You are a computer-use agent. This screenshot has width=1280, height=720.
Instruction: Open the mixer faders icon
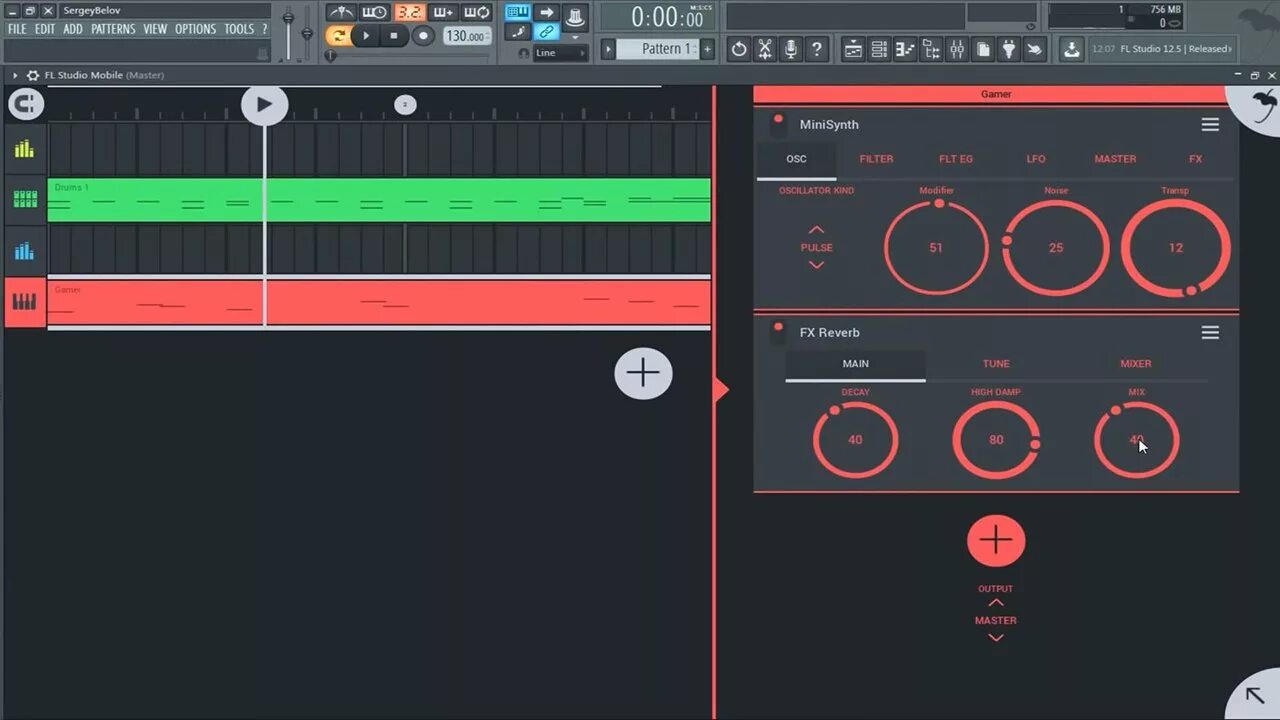pyautogui.click(x=957, y=49)
